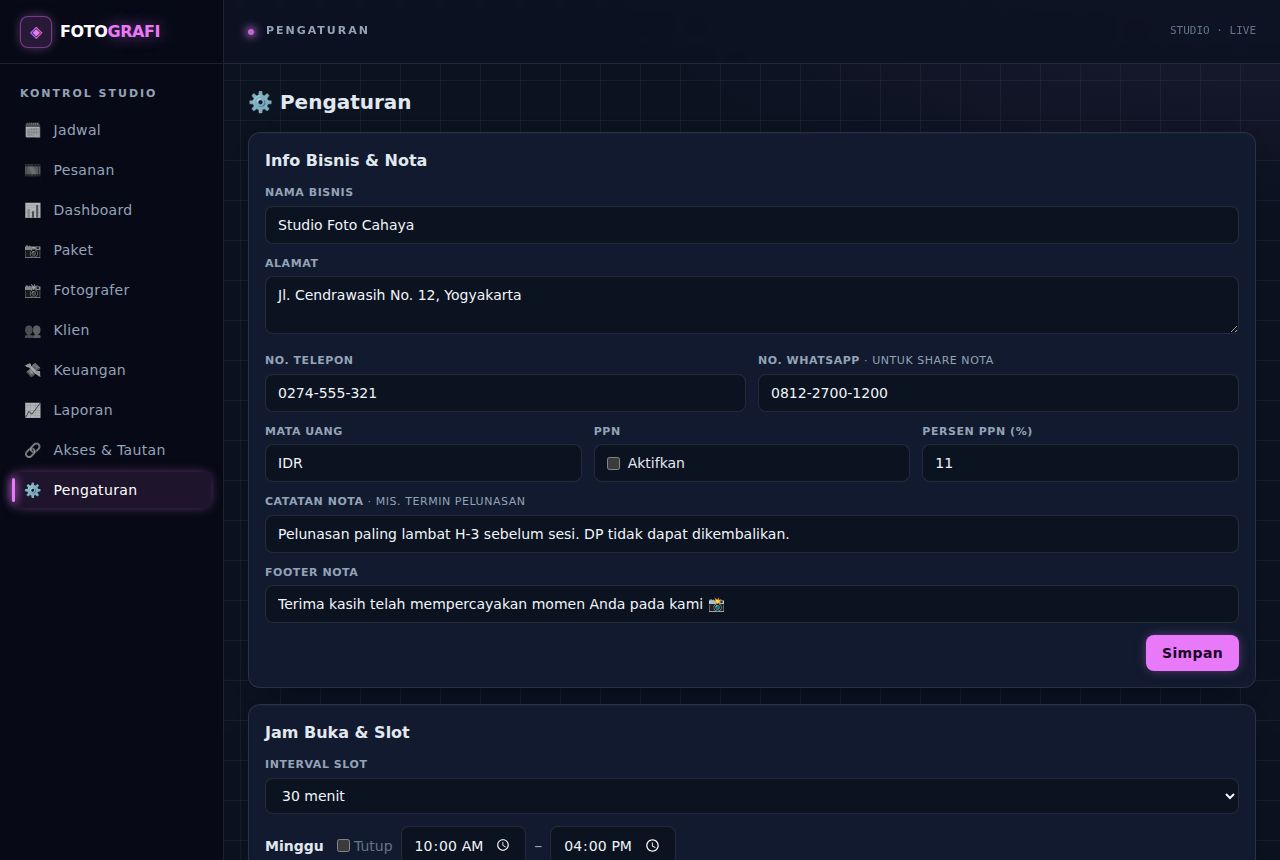The height and width of the screenshot is (860, 1280).
Task: Click the Fotografer icon in sidebar
Action: pyautogui.click(x=33, y=290)
